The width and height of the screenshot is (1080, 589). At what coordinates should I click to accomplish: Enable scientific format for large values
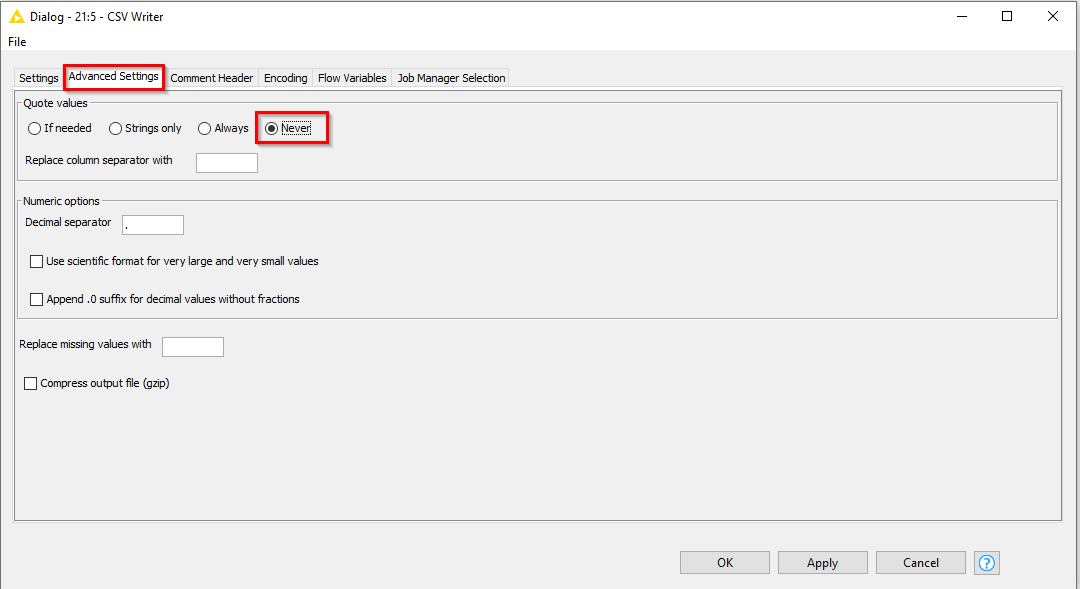point(37,261)
